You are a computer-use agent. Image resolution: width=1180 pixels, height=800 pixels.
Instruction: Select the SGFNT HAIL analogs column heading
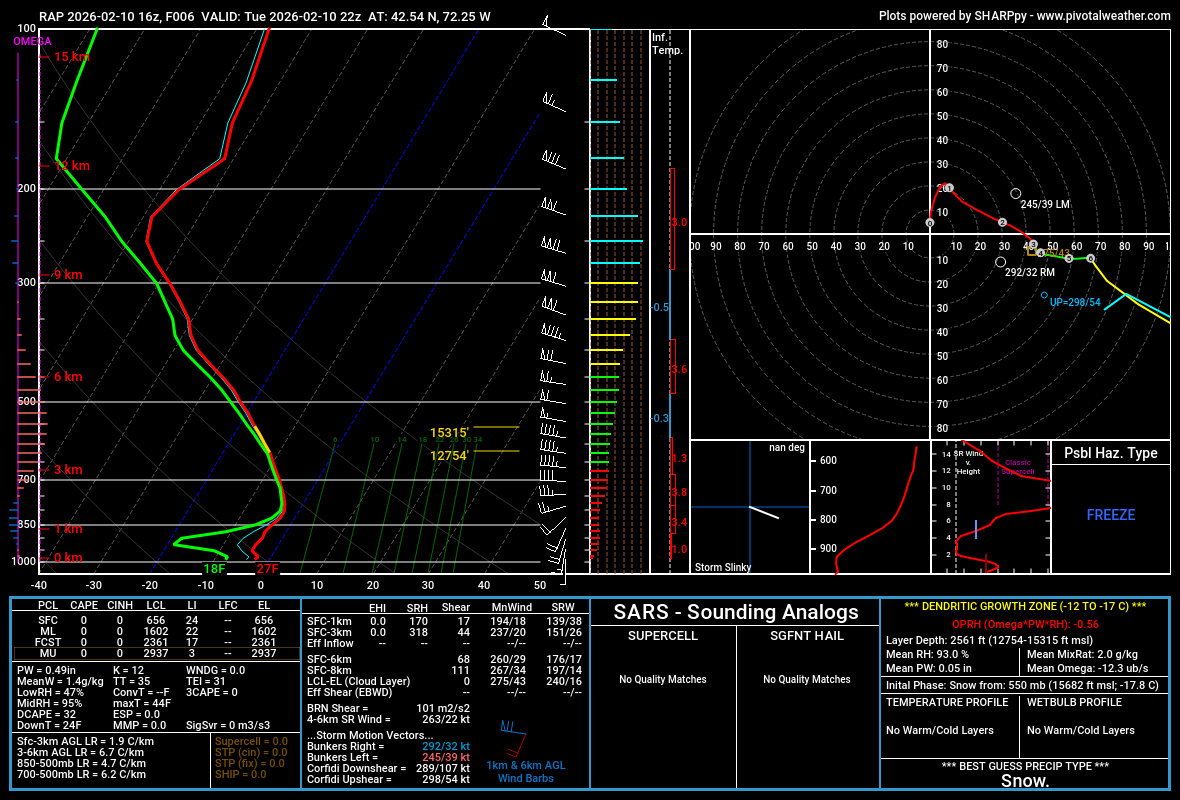[x=808, y=636]
